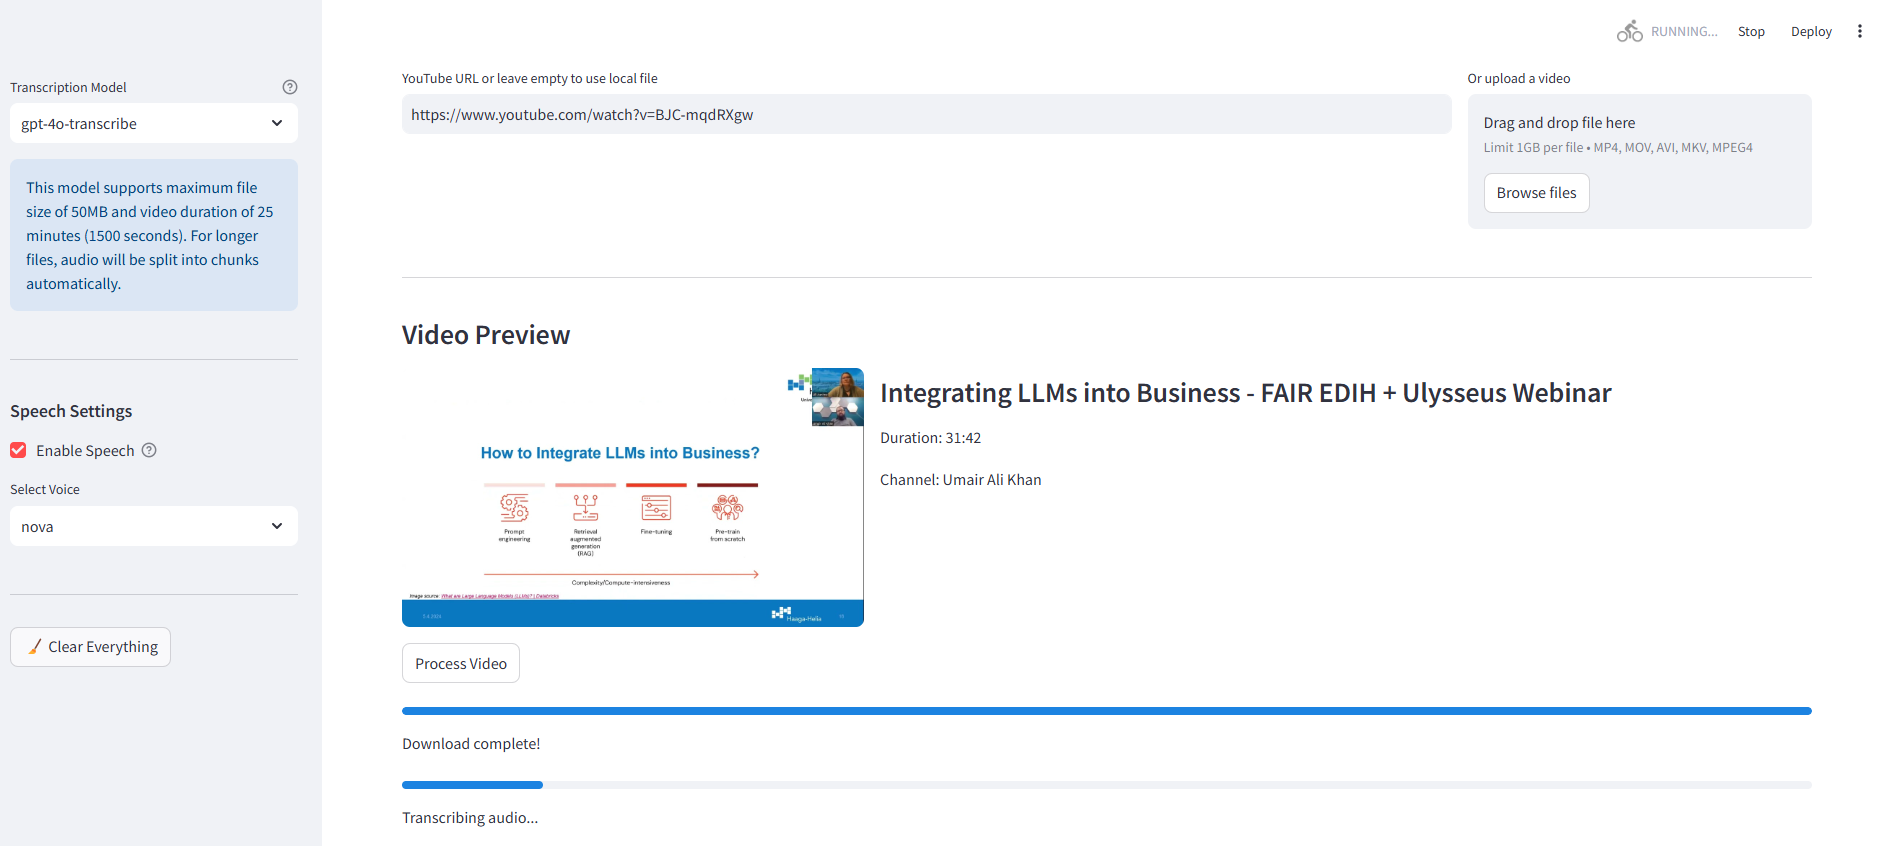1879x846 pixels.
Task: Click the Enable Speech help icon
Action: coord(149,450)
